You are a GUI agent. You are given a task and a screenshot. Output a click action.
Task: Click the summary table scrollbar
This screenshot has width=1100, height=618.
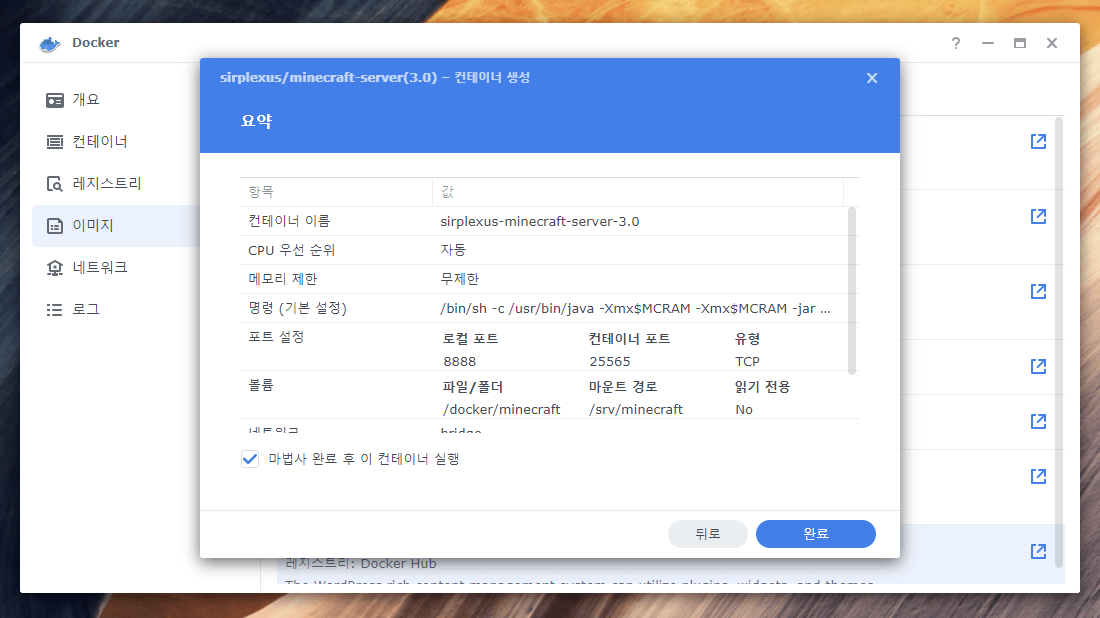pyautogui.click(x=852, y=290)
